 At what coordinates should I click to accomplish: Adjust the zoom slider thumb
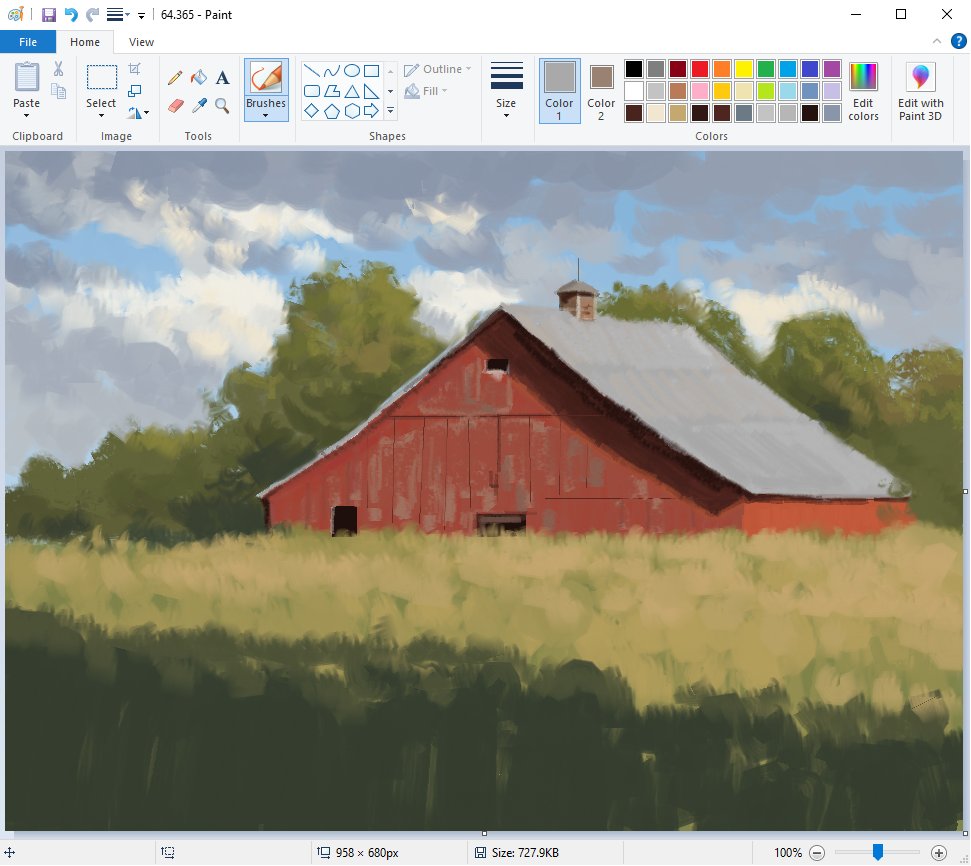click(877, 852)
